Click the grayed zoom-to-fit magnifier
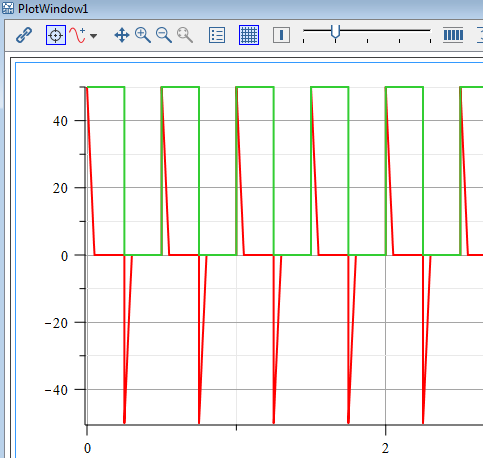This screenshot has height=458, width=483. click(185, 35)
